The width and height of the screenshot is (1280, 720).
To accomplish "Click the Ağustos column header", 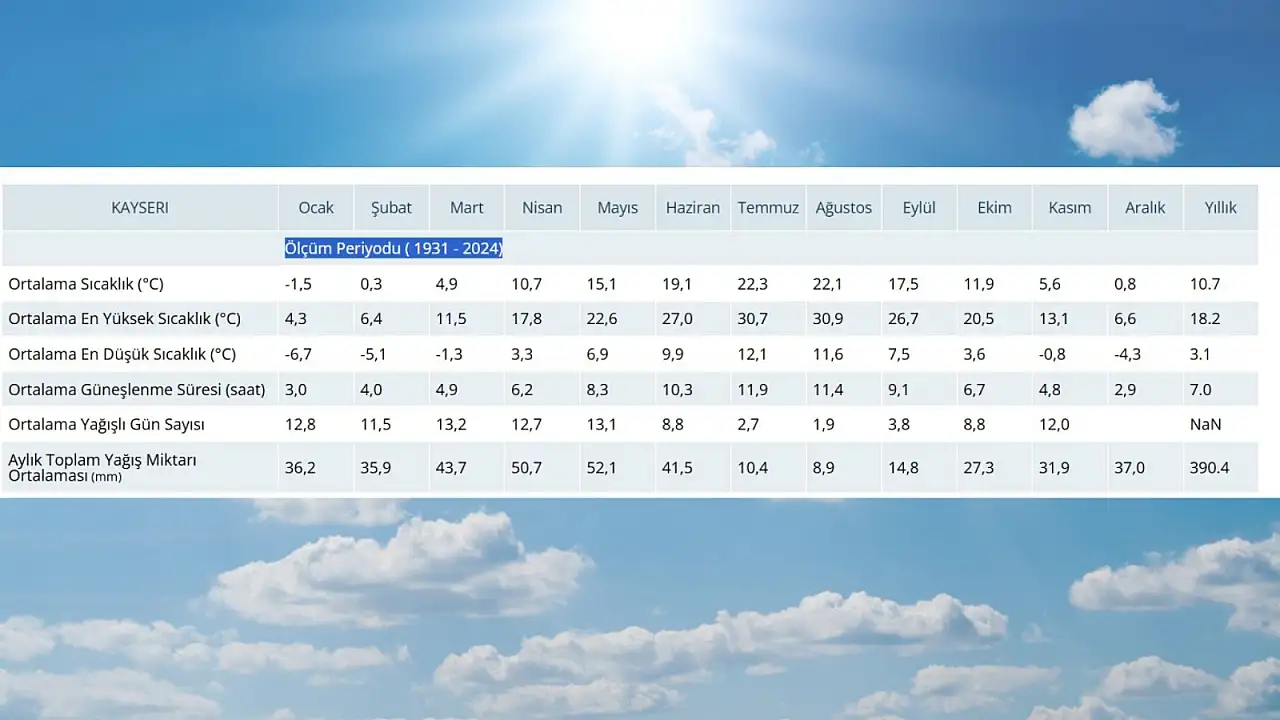I will click(843, 208).
